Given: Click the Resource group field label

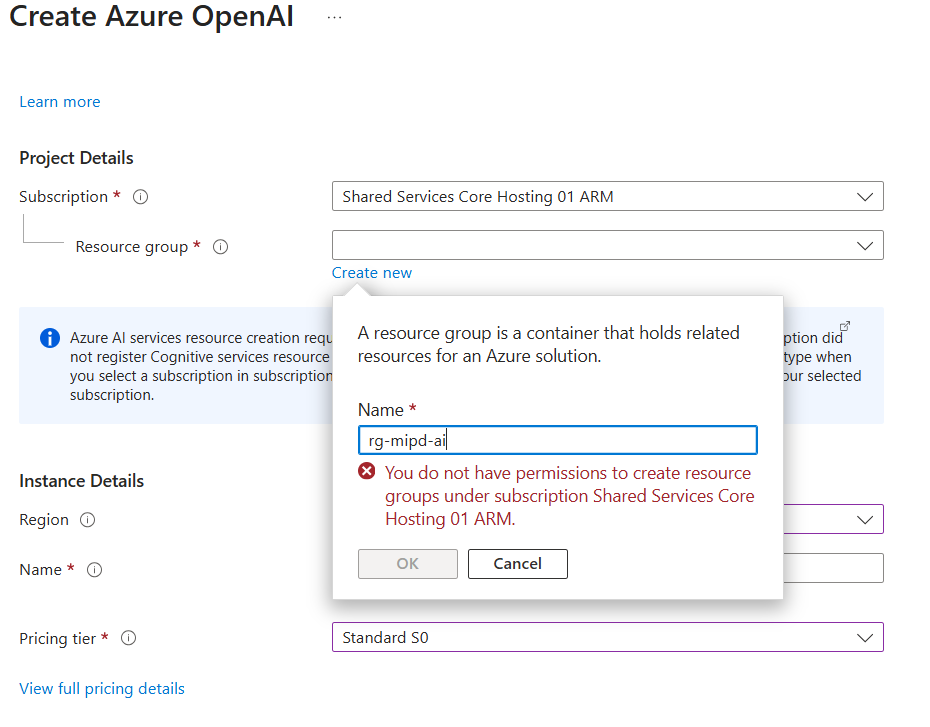Looking at the screenshot, I should pyautogui.click(x=132, y=247).
